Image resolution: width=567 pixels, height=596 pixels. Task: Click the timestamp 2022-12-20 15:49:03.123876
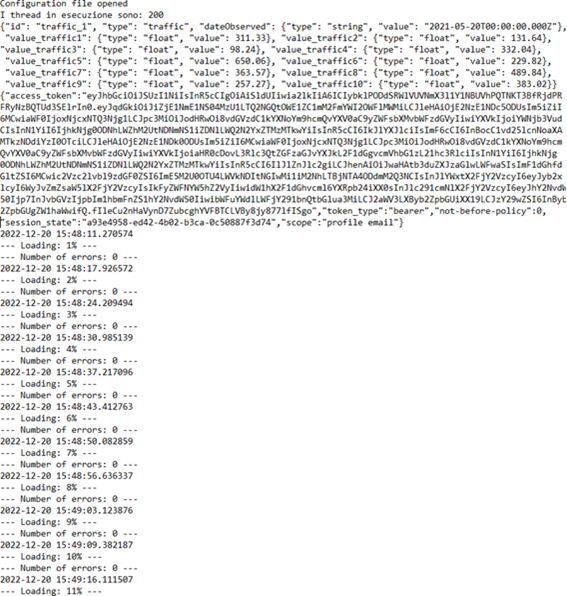click(67, 510)
